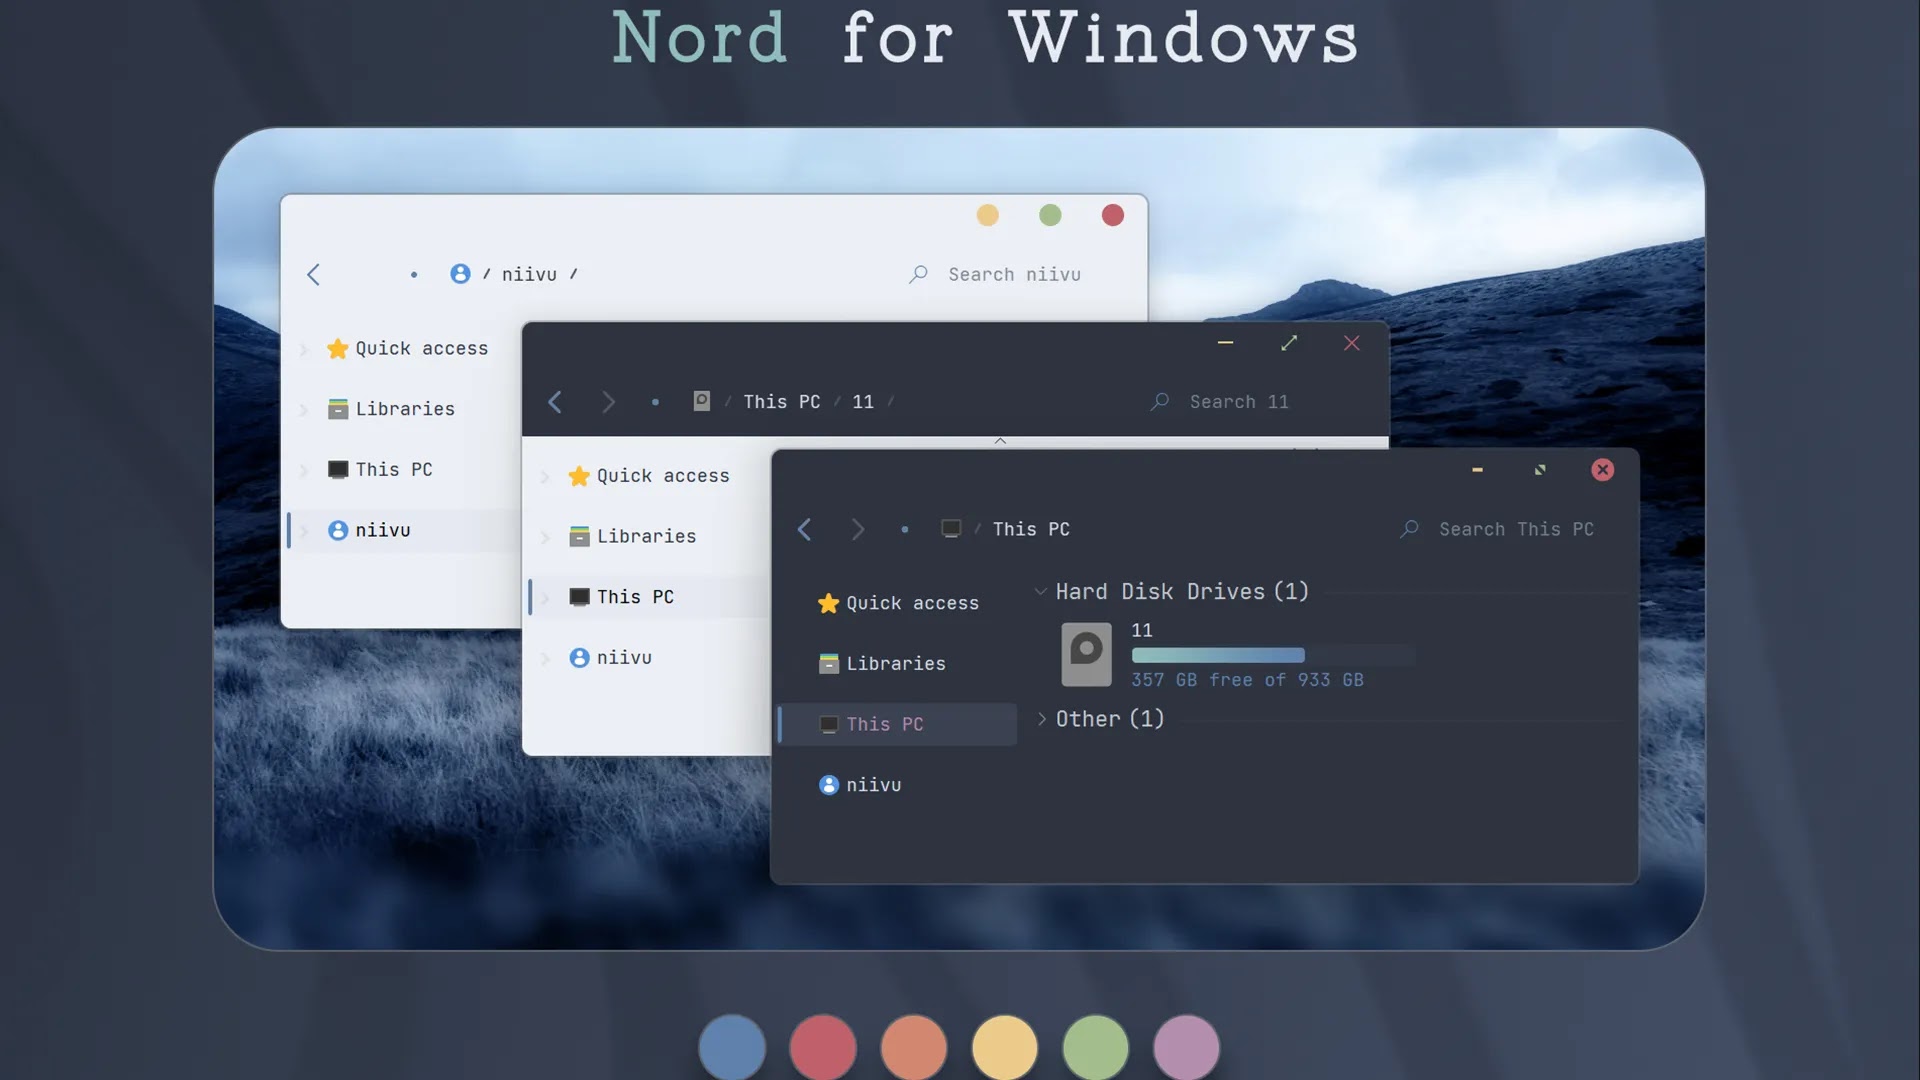The height and width of the screenshot is (1080, 1920).
Task: Close the front This PC window
Action: (1602, 469)
